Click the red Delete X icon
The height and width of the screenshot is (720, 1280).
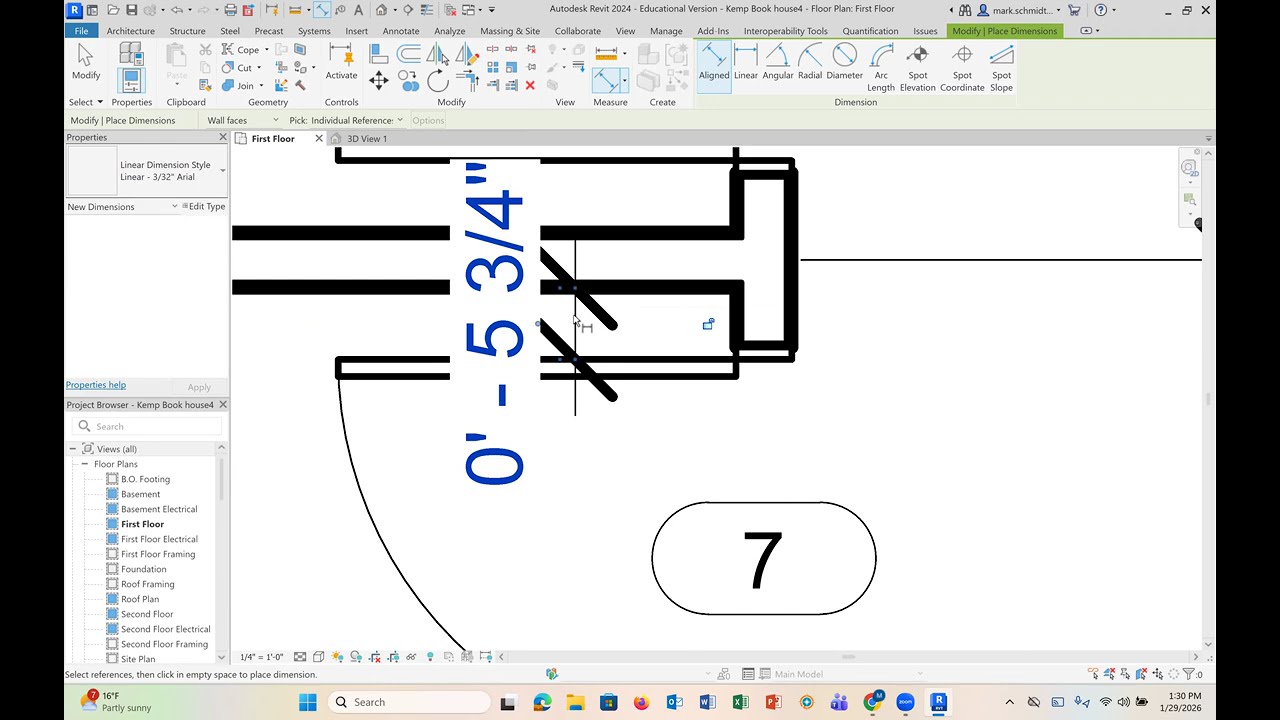pos(530,85)
